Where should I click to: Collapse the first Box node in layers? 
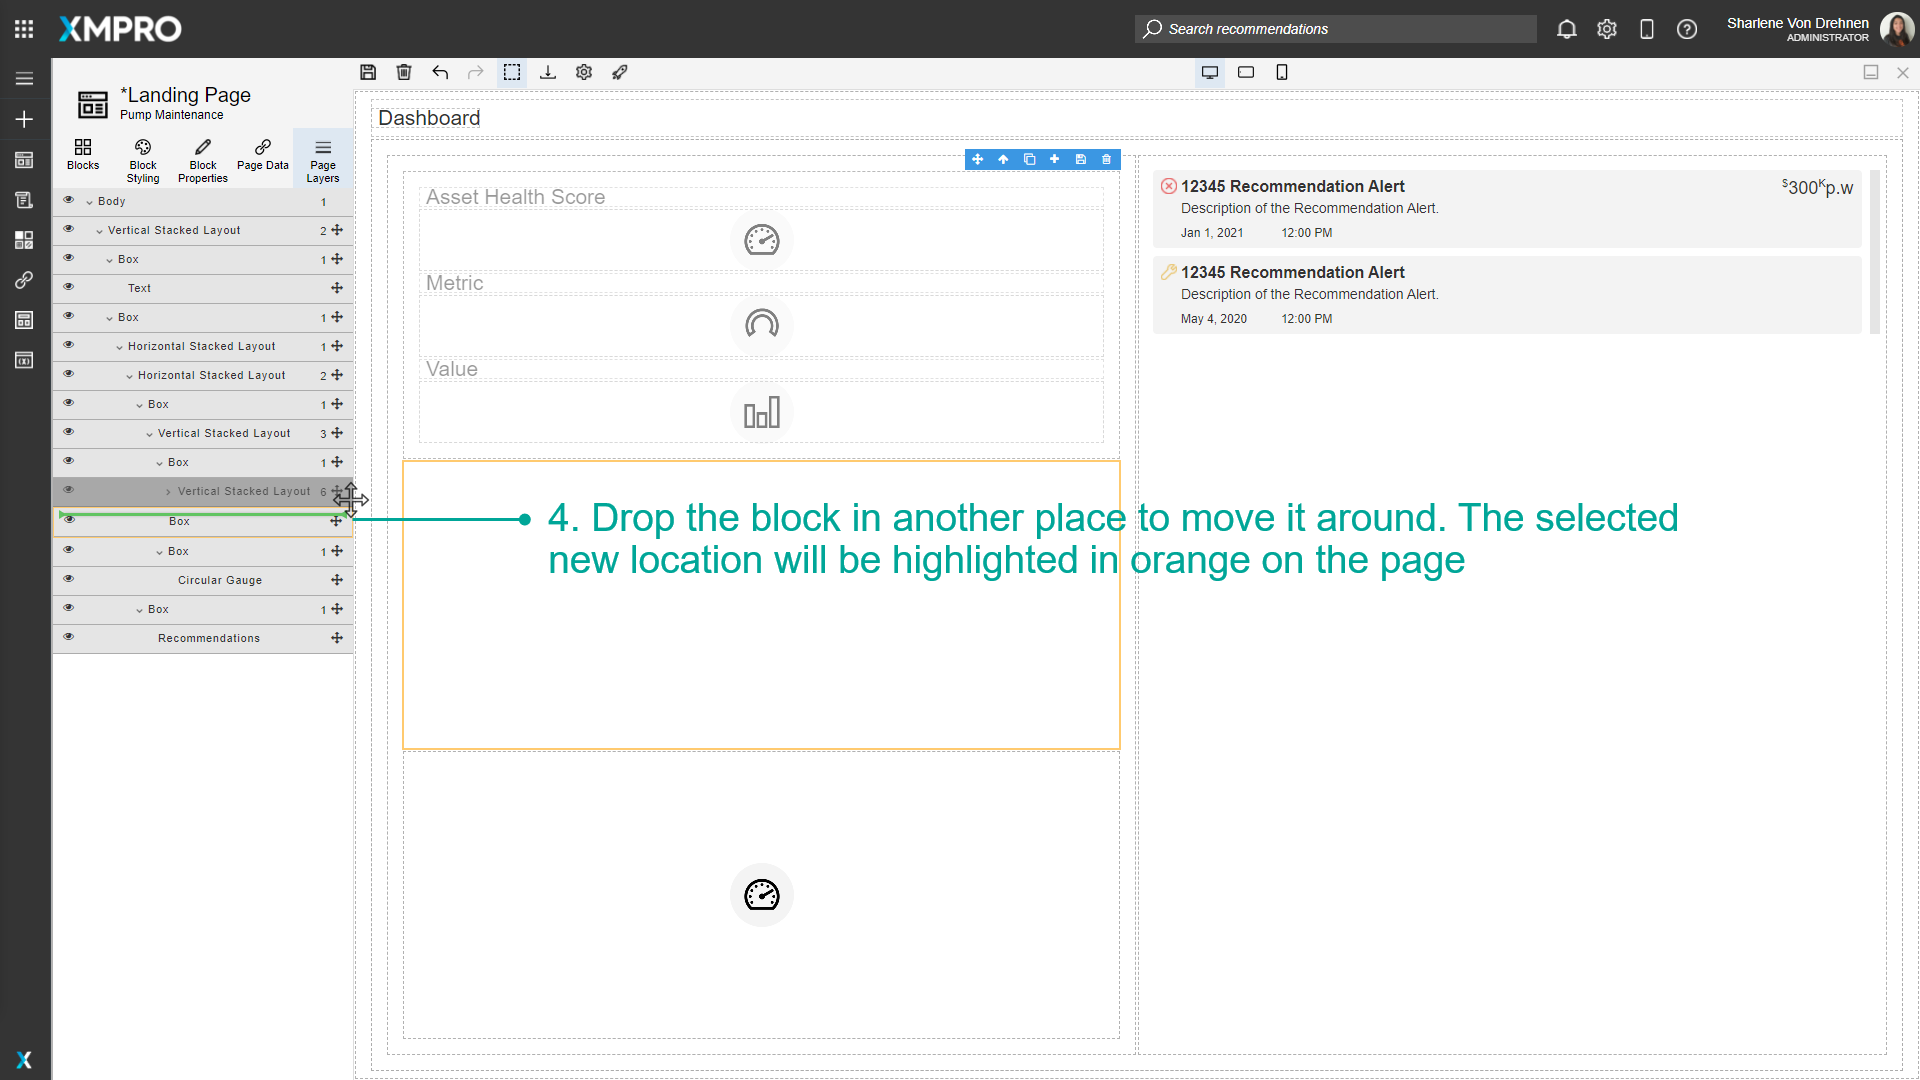click(x=112, y=258)
